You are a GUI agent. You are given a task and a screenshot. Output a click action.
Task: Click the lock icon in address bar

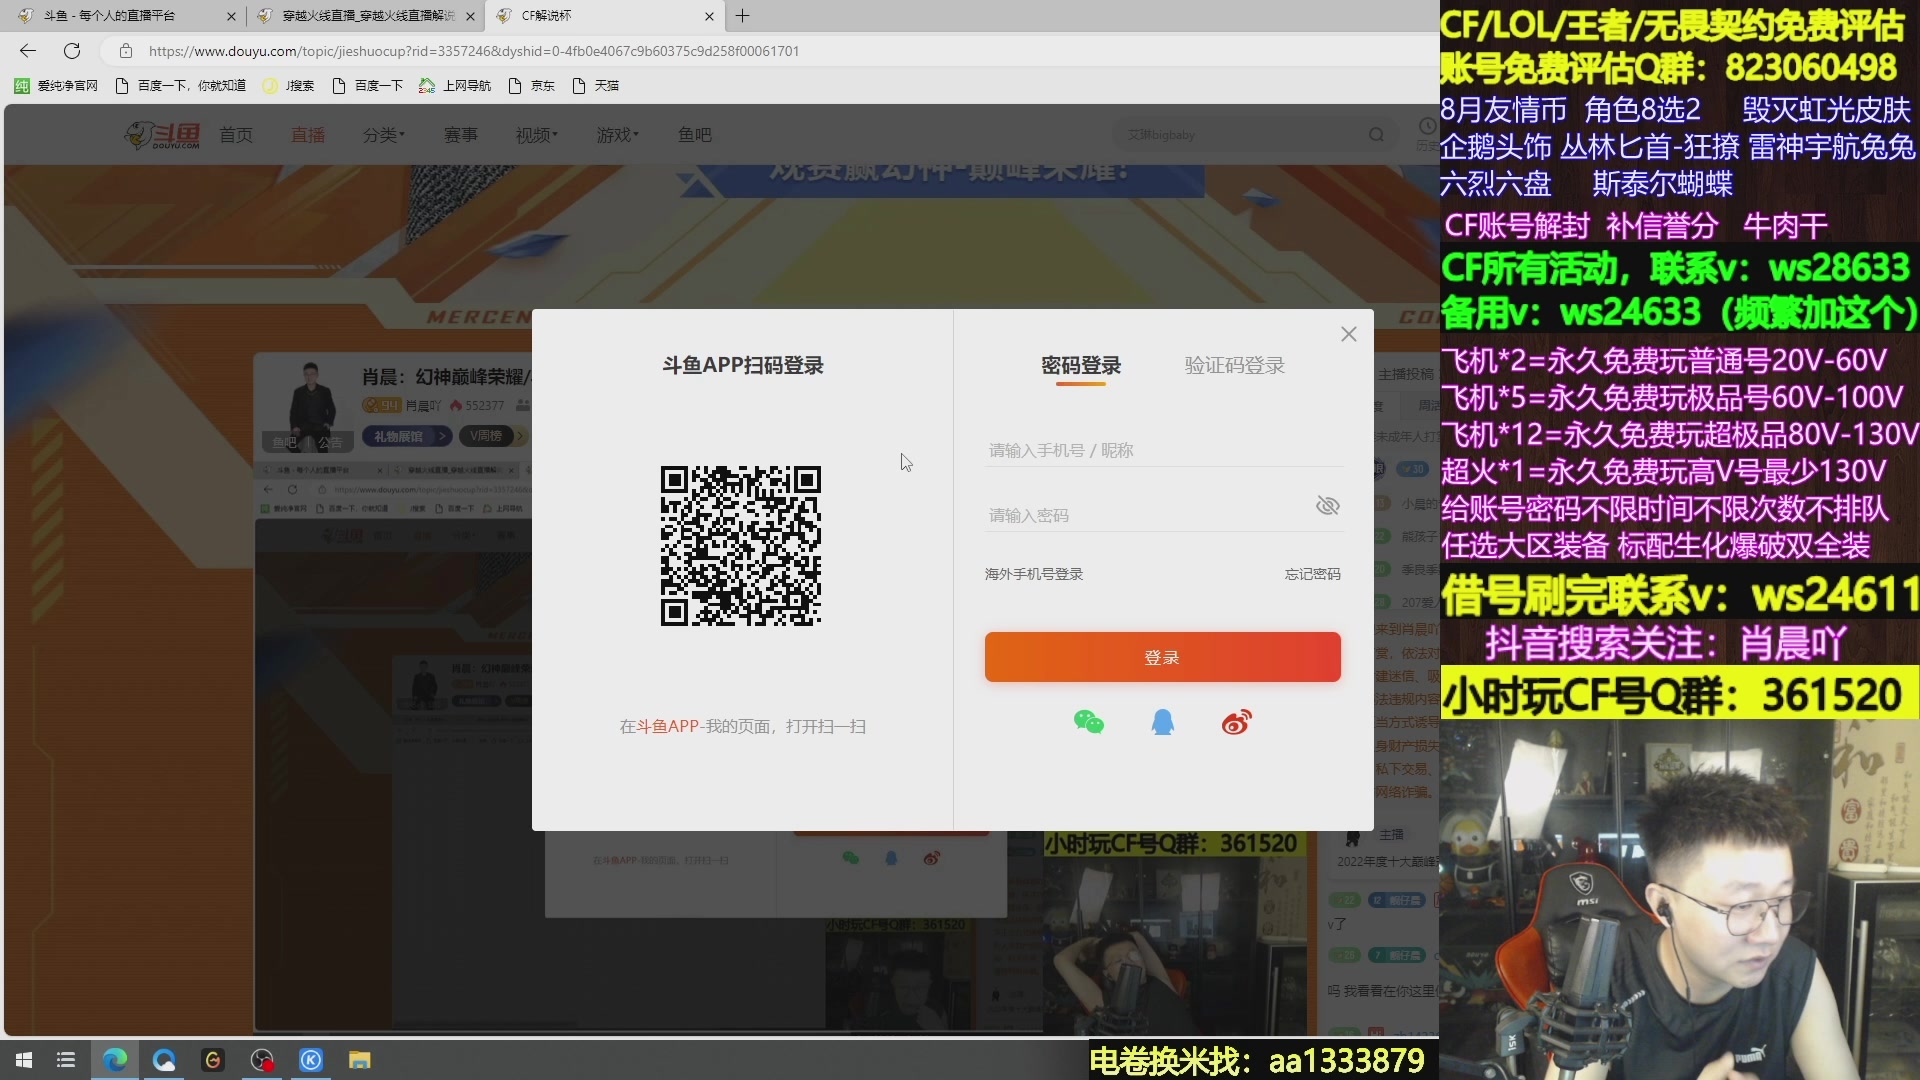126,51
